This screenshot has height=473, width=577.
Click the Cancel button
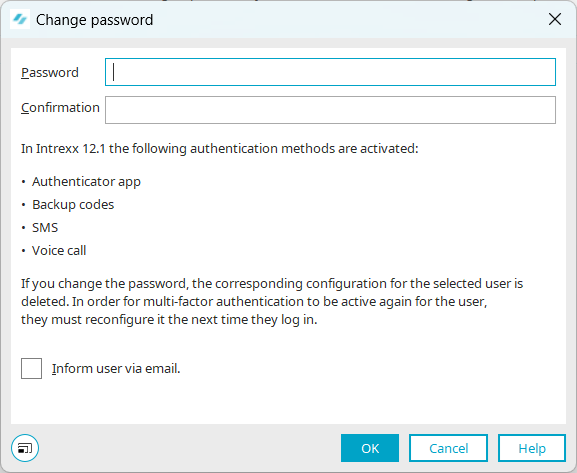pyautogui.click(x=448, y=448)
